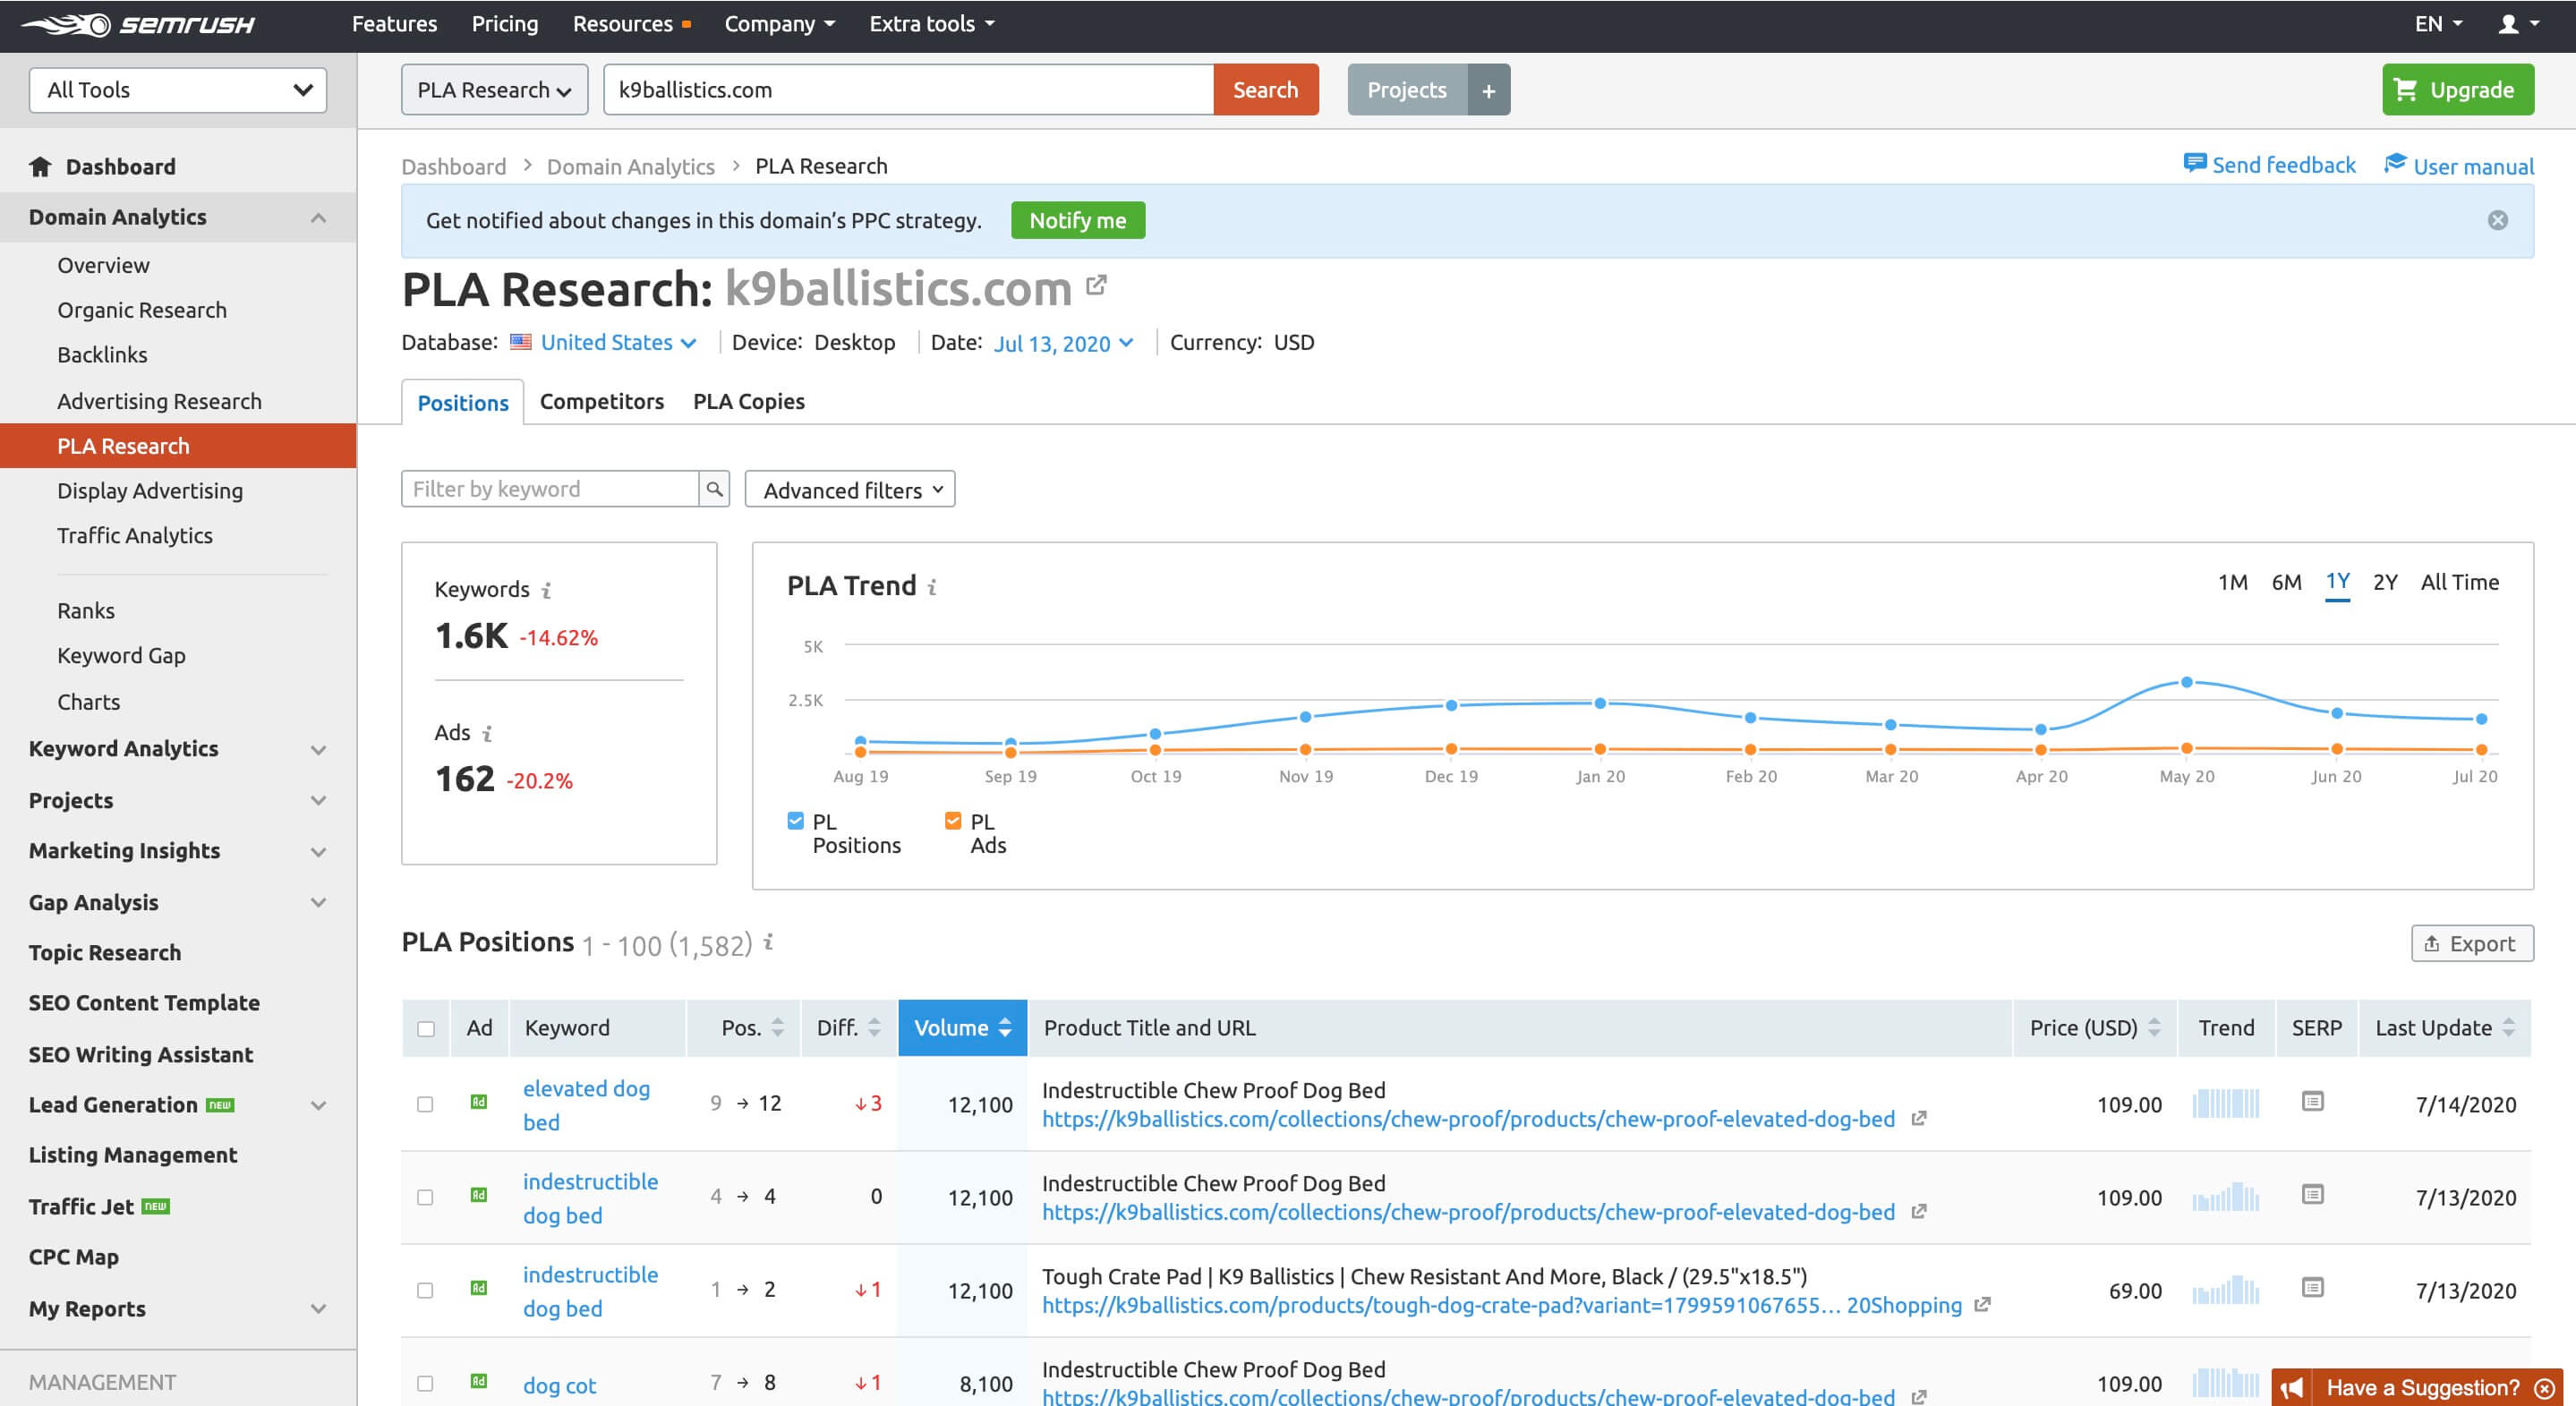
Task: Open the Jul 13, 2020 date dropdown
Action: 1063,343
